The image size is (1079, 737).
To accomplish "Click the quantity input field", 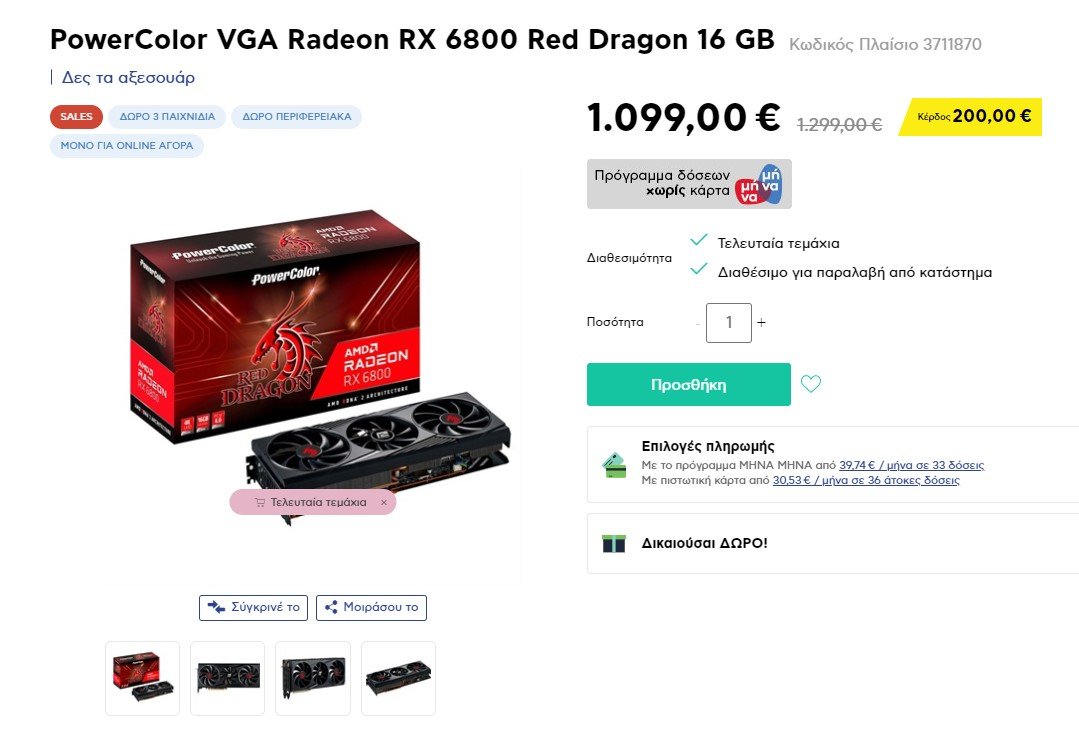I will [x=729, y=322].
